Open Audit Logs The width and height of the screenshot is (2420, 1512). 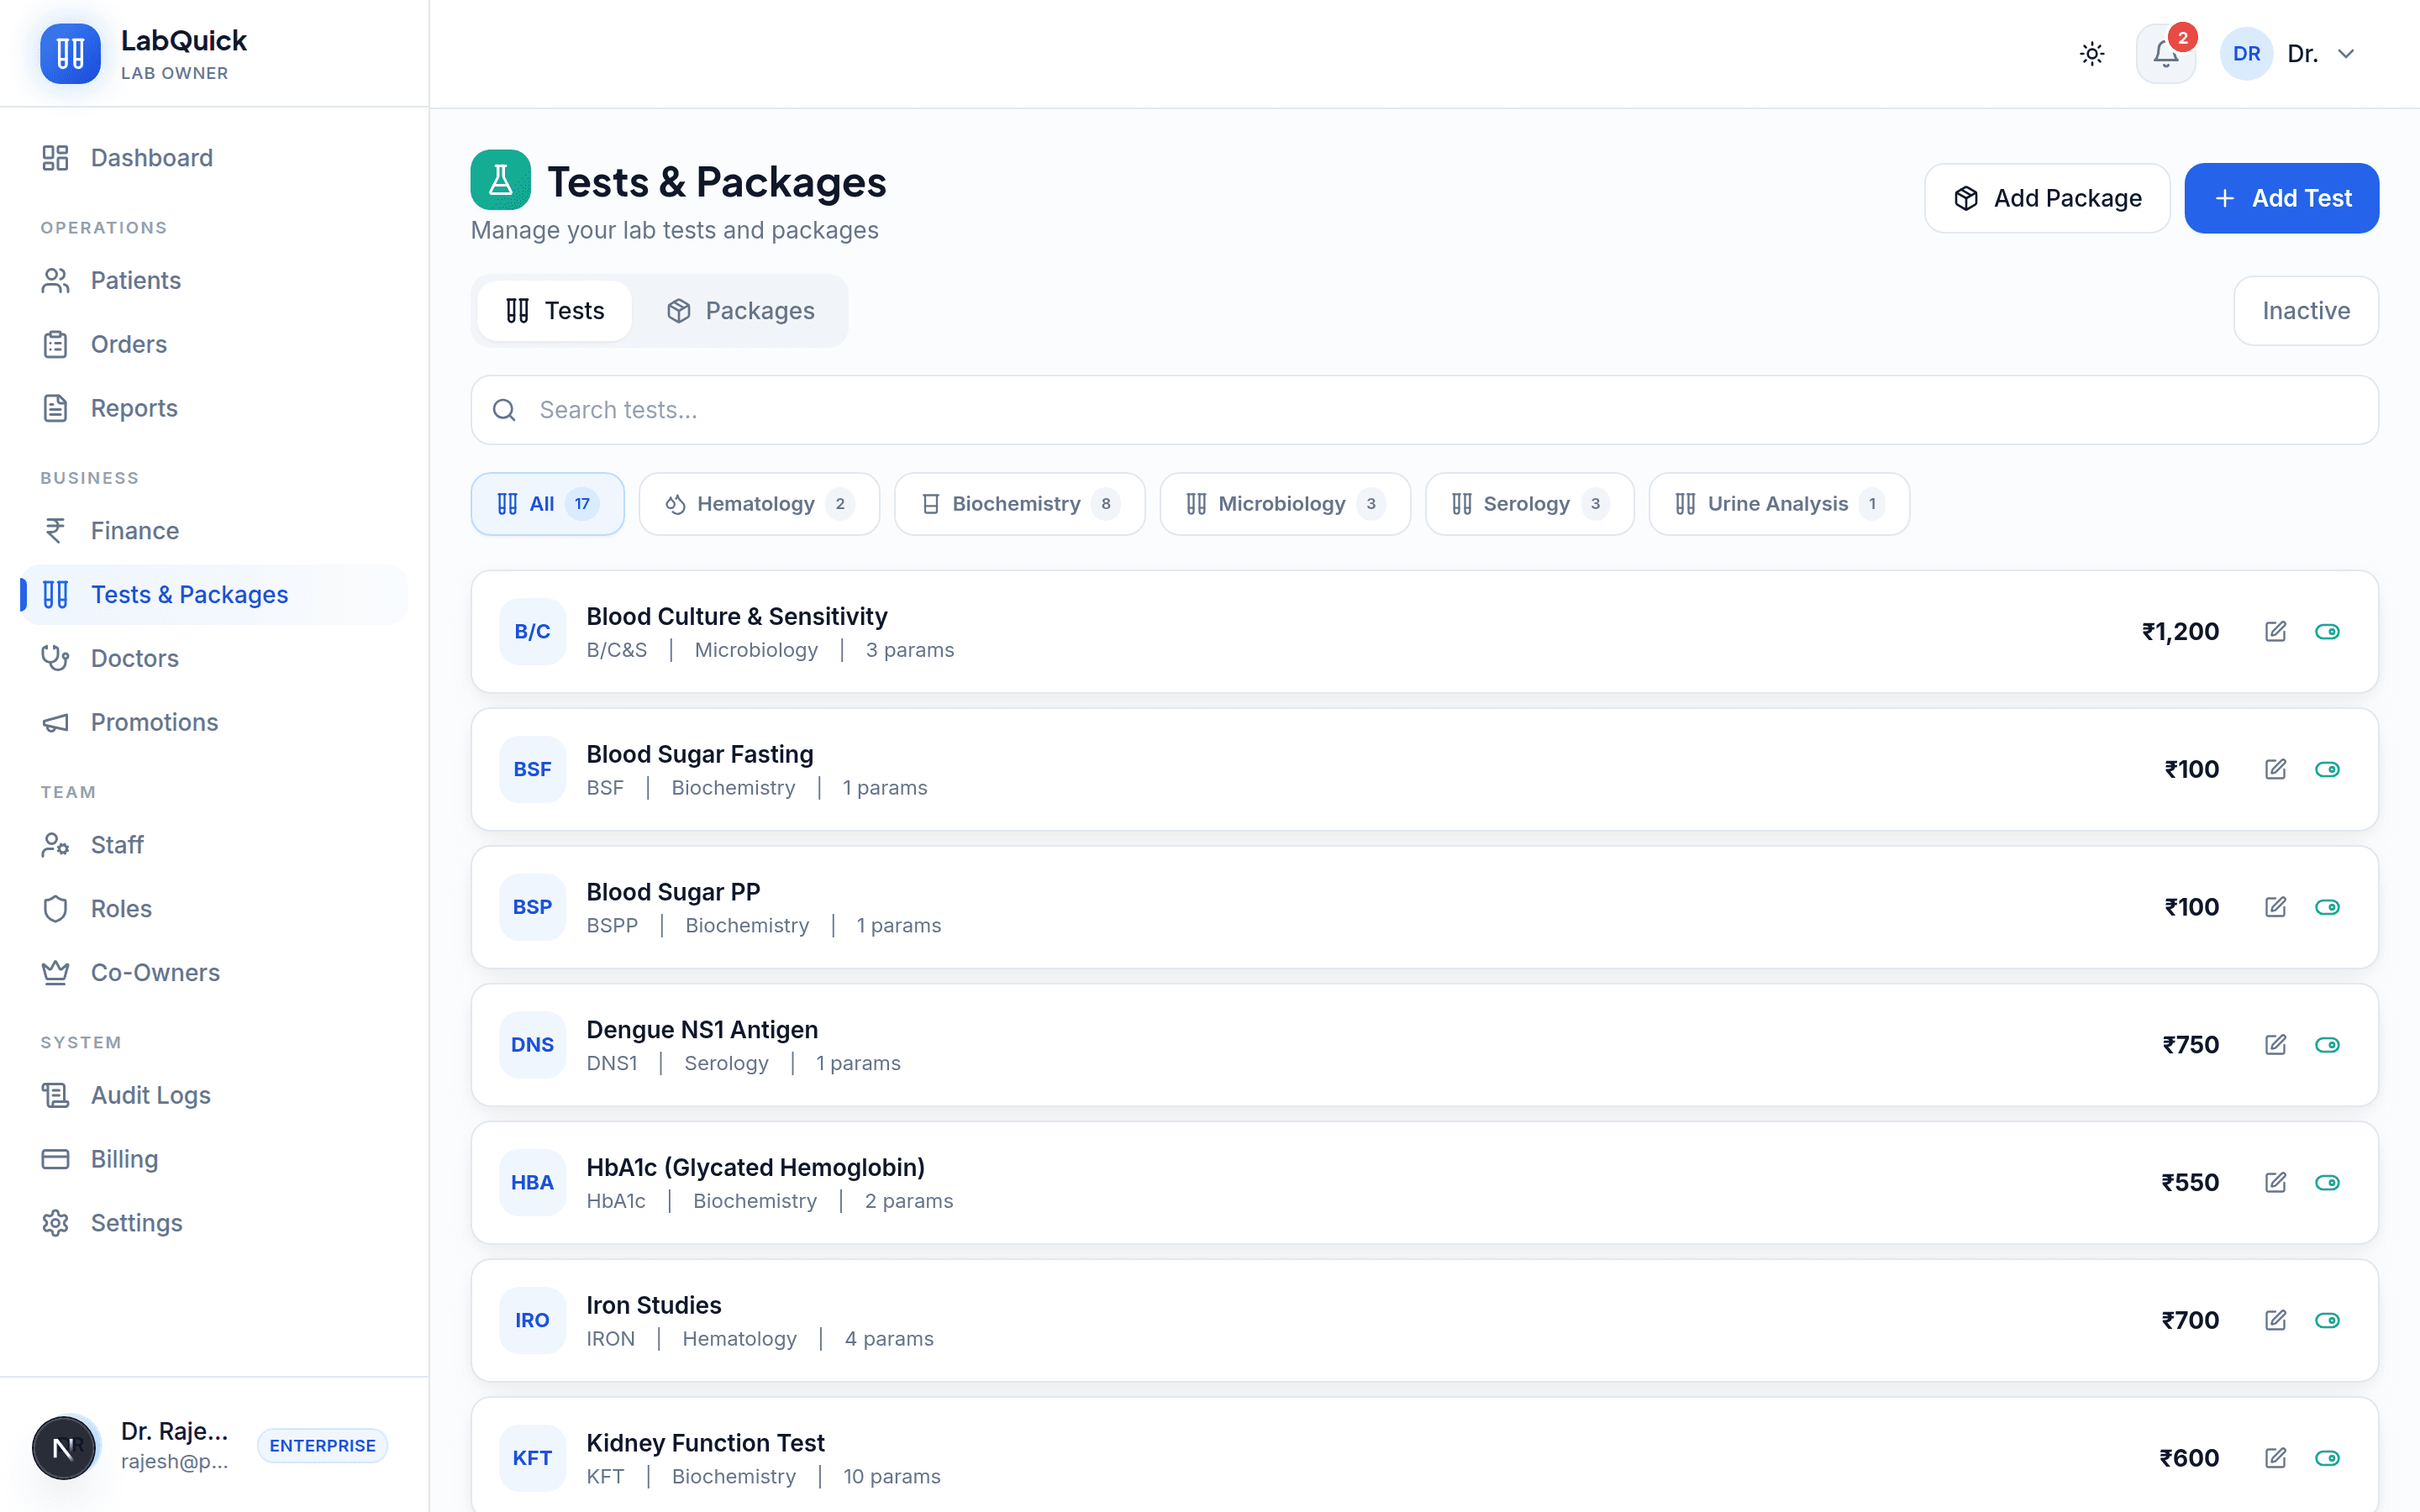(214, 1095)
